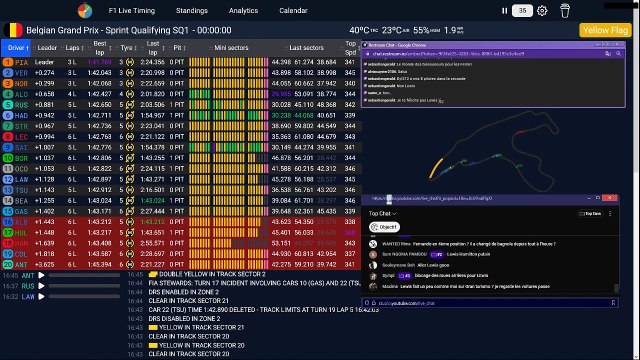Click TSU top speed value 346
This screenshot has height=360, width=640.
coord(350,190)
